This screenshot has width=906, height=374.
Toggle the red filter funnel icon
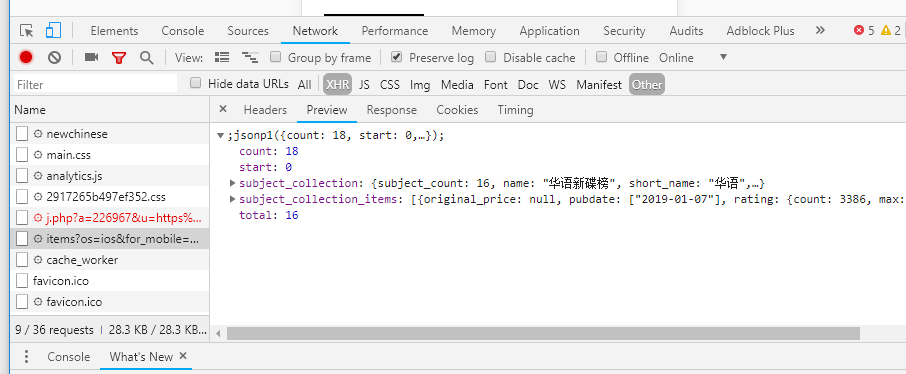coord(119,57)
